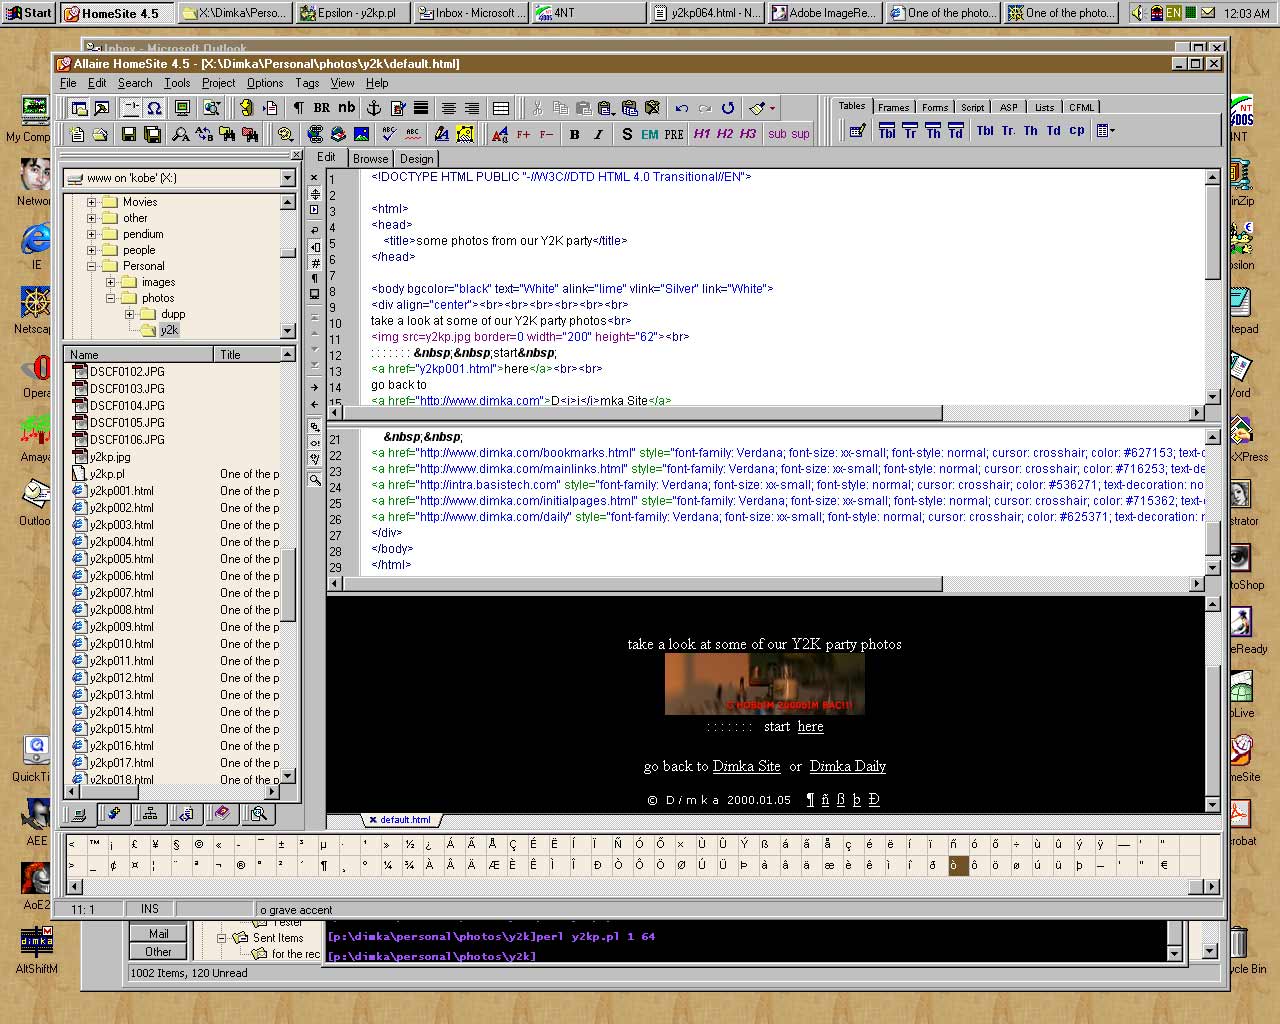Open the table sizer dropdown in Tables toolbar
The width and height of the screenshot is (1280, 1024).
click(1105, 131)
